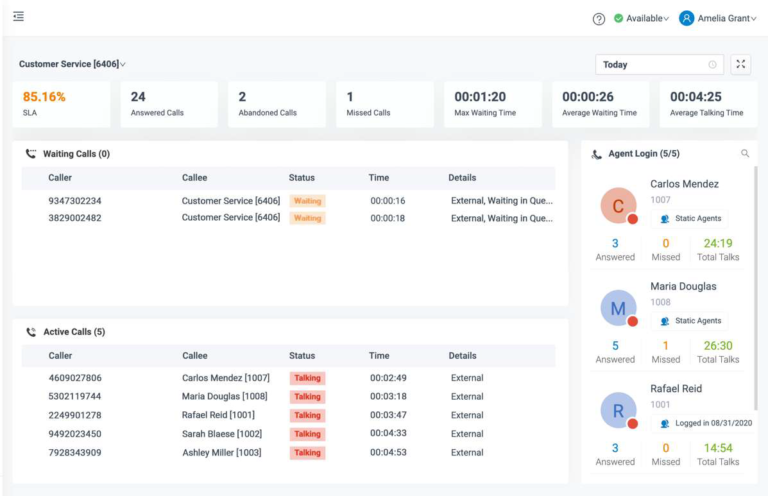Expand the Customer Service [6406] queue selector
Screen dimensions: 768x496
click(72, 64)
